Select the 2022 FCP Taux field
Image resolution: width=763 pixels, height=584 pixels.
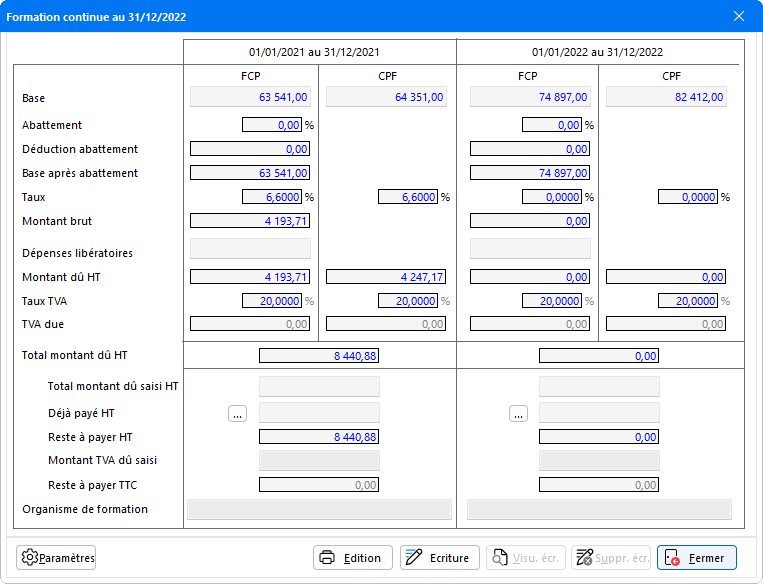[552, 197]
